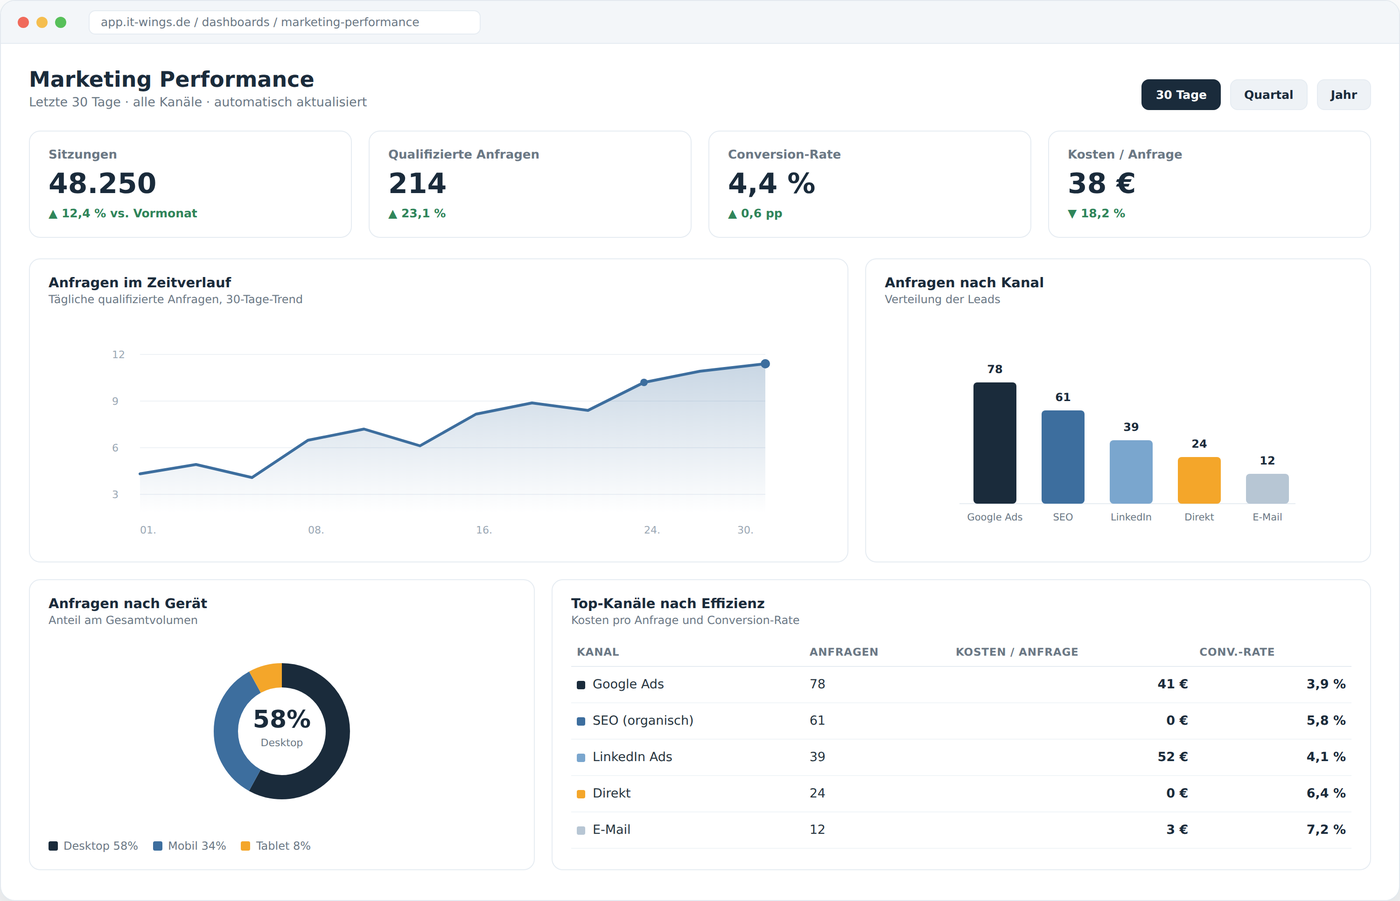Click the 4,1 % conversion rate cell
The width and height of the screenshot is (1400, 901).
point(1326,757)
